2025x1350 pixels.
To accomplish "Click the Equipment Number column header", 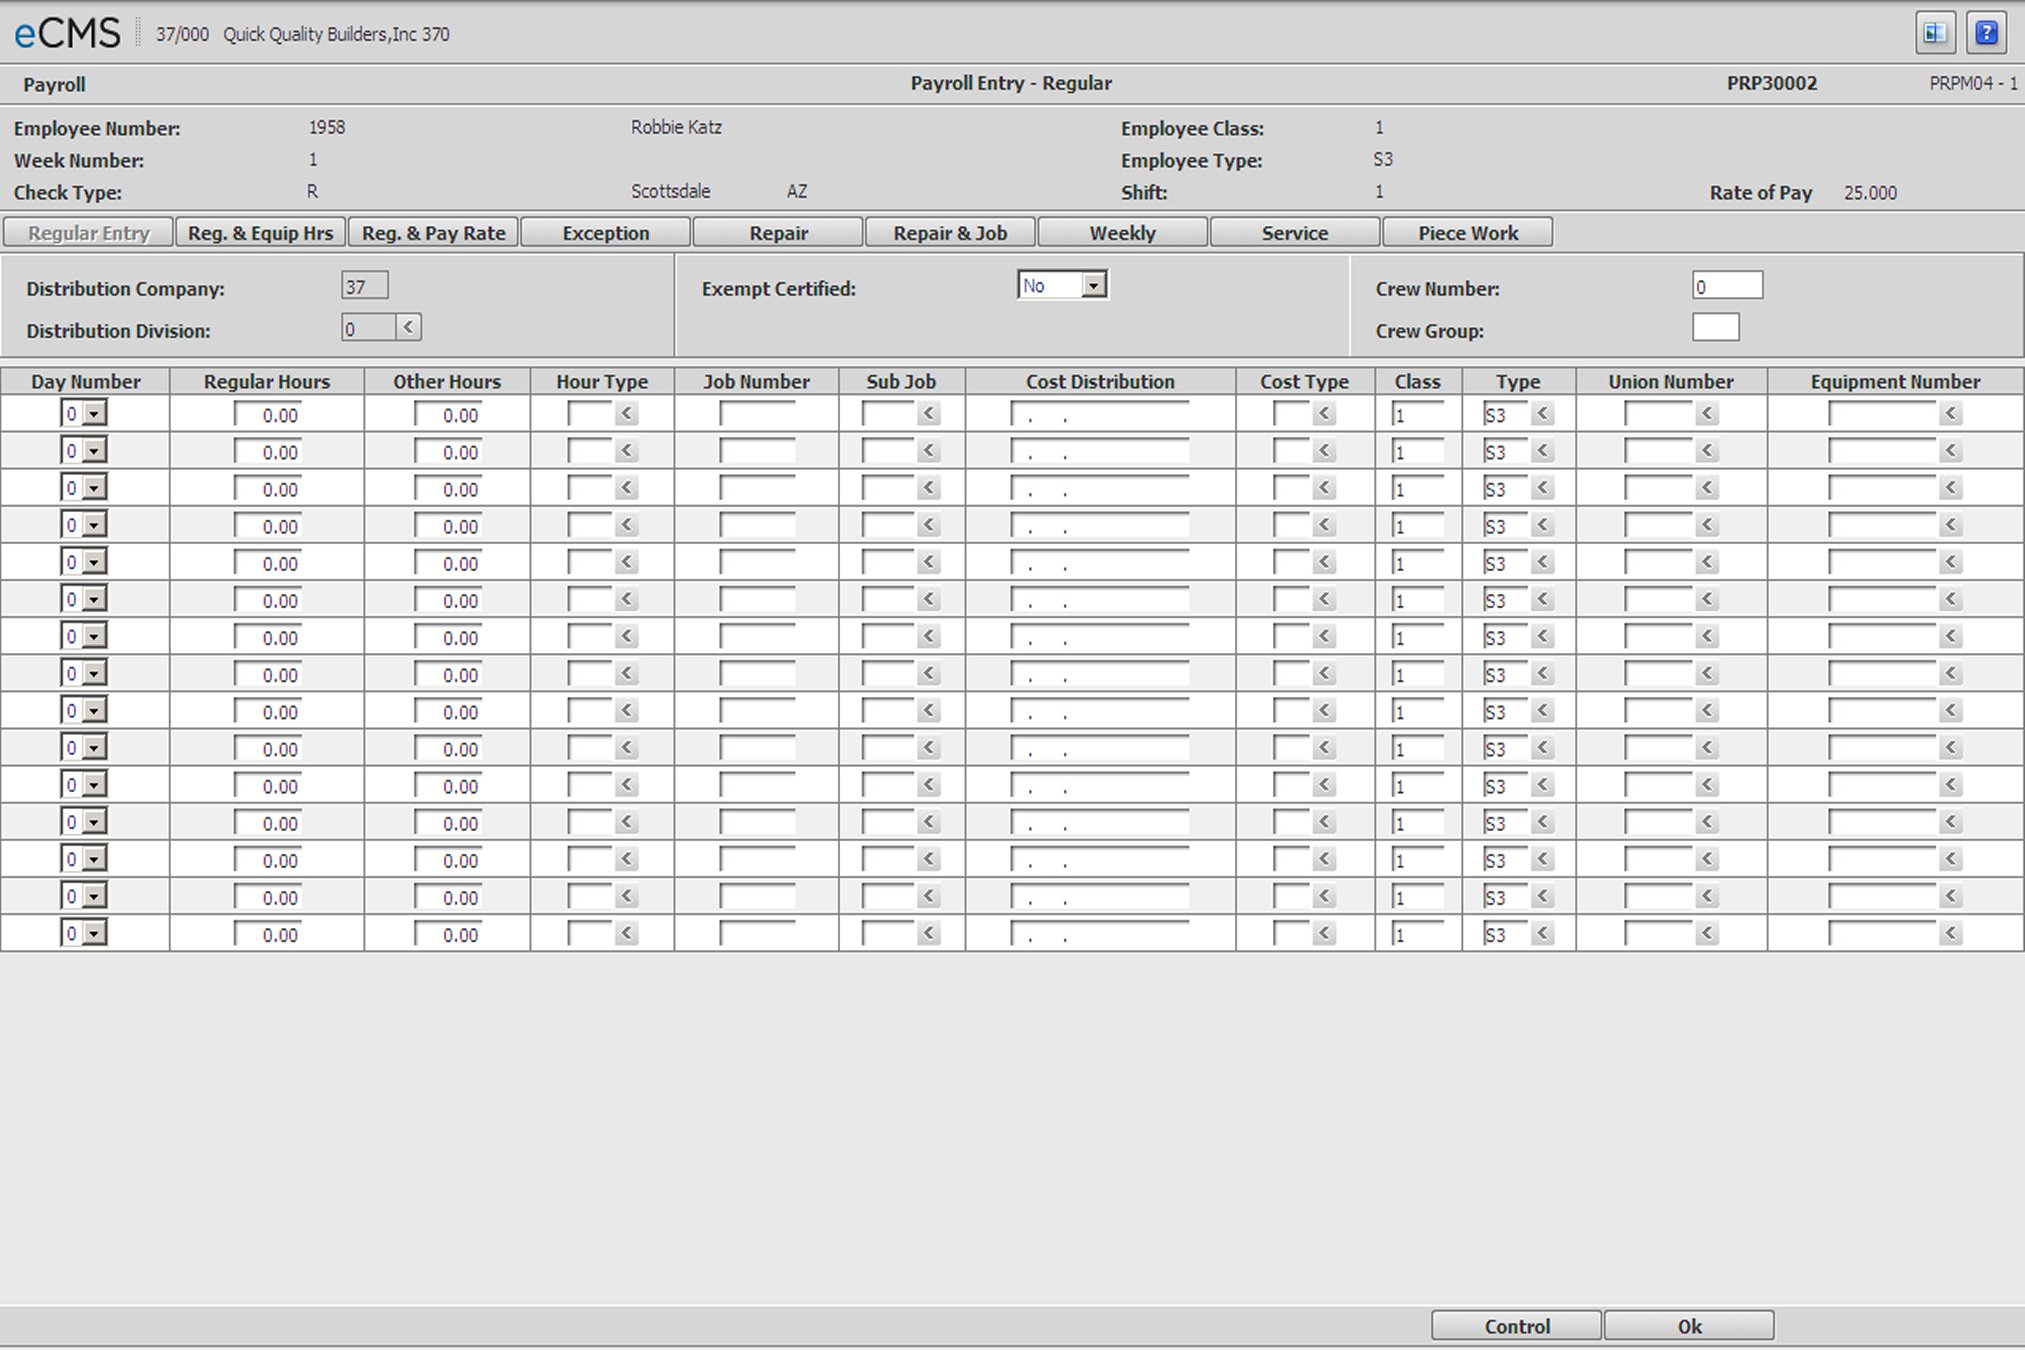I will 1895,381.
